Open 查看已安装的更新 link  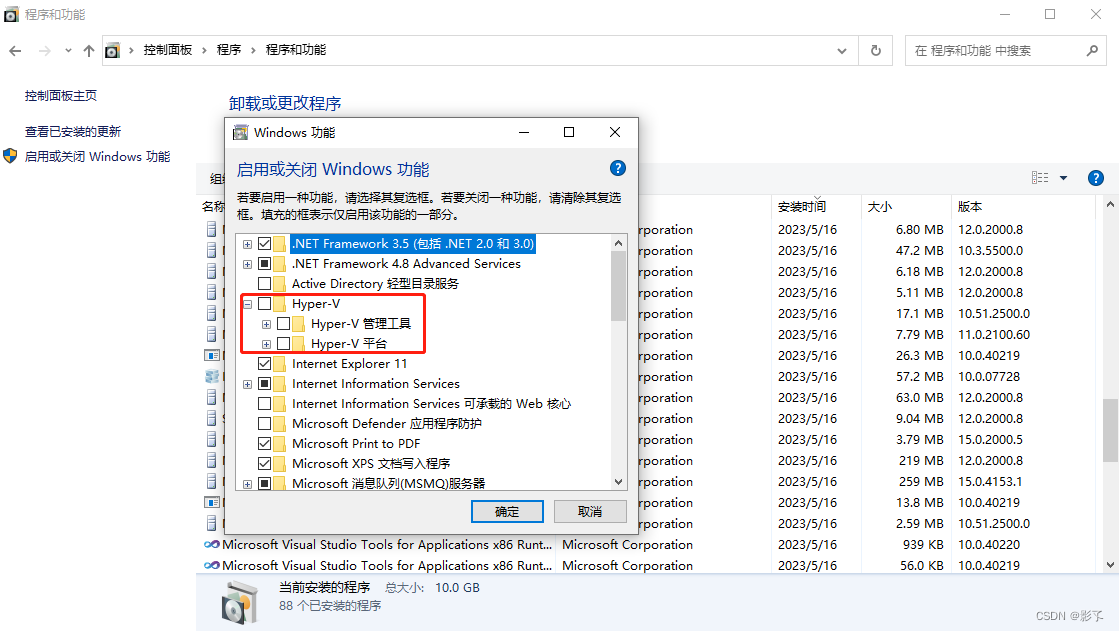73,131
